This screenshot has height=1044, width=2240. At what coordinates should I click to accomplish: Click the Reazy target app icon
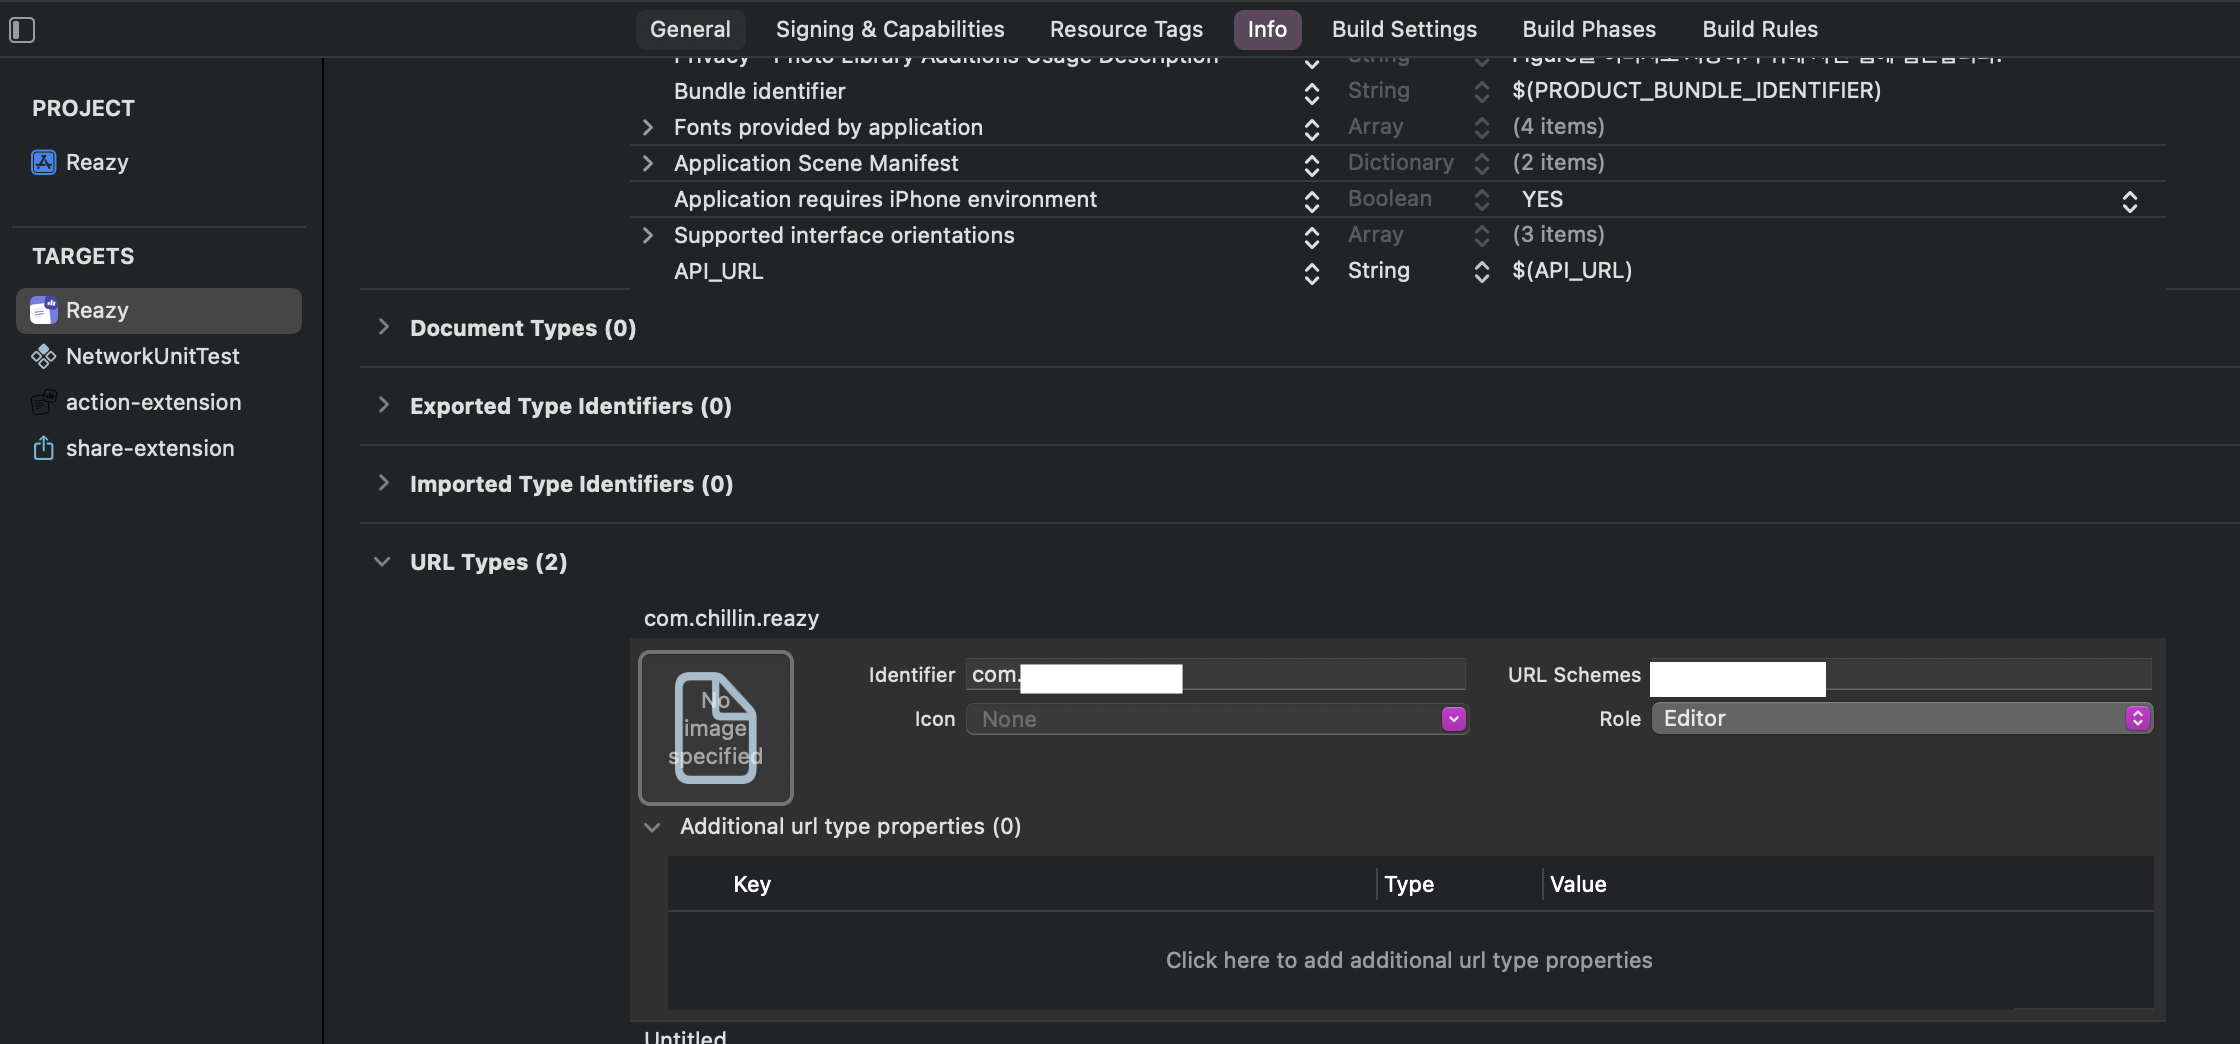[x=43, y=310]
